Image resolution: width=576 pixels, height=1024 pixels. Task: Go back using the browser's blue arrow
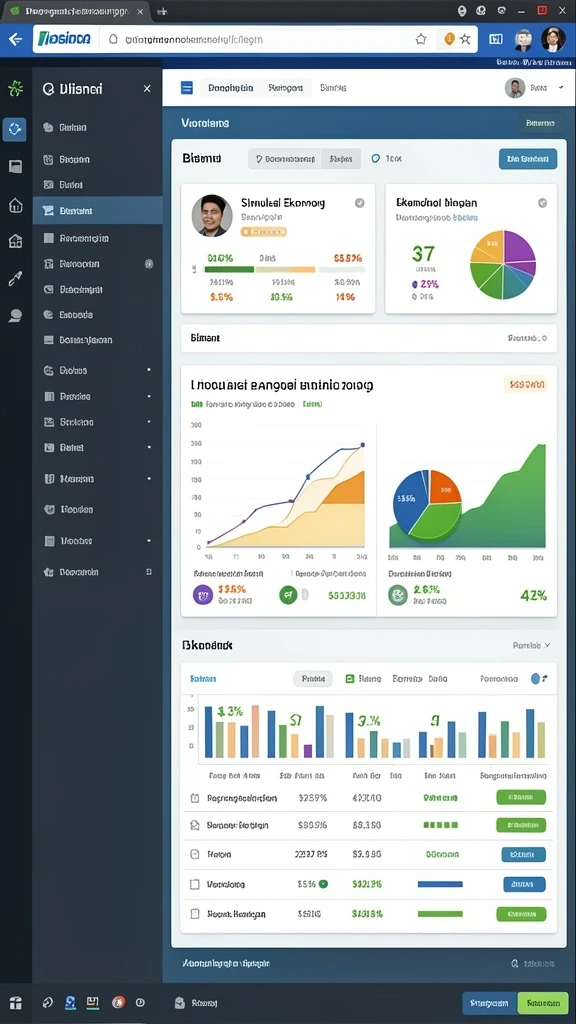(14, 39)
